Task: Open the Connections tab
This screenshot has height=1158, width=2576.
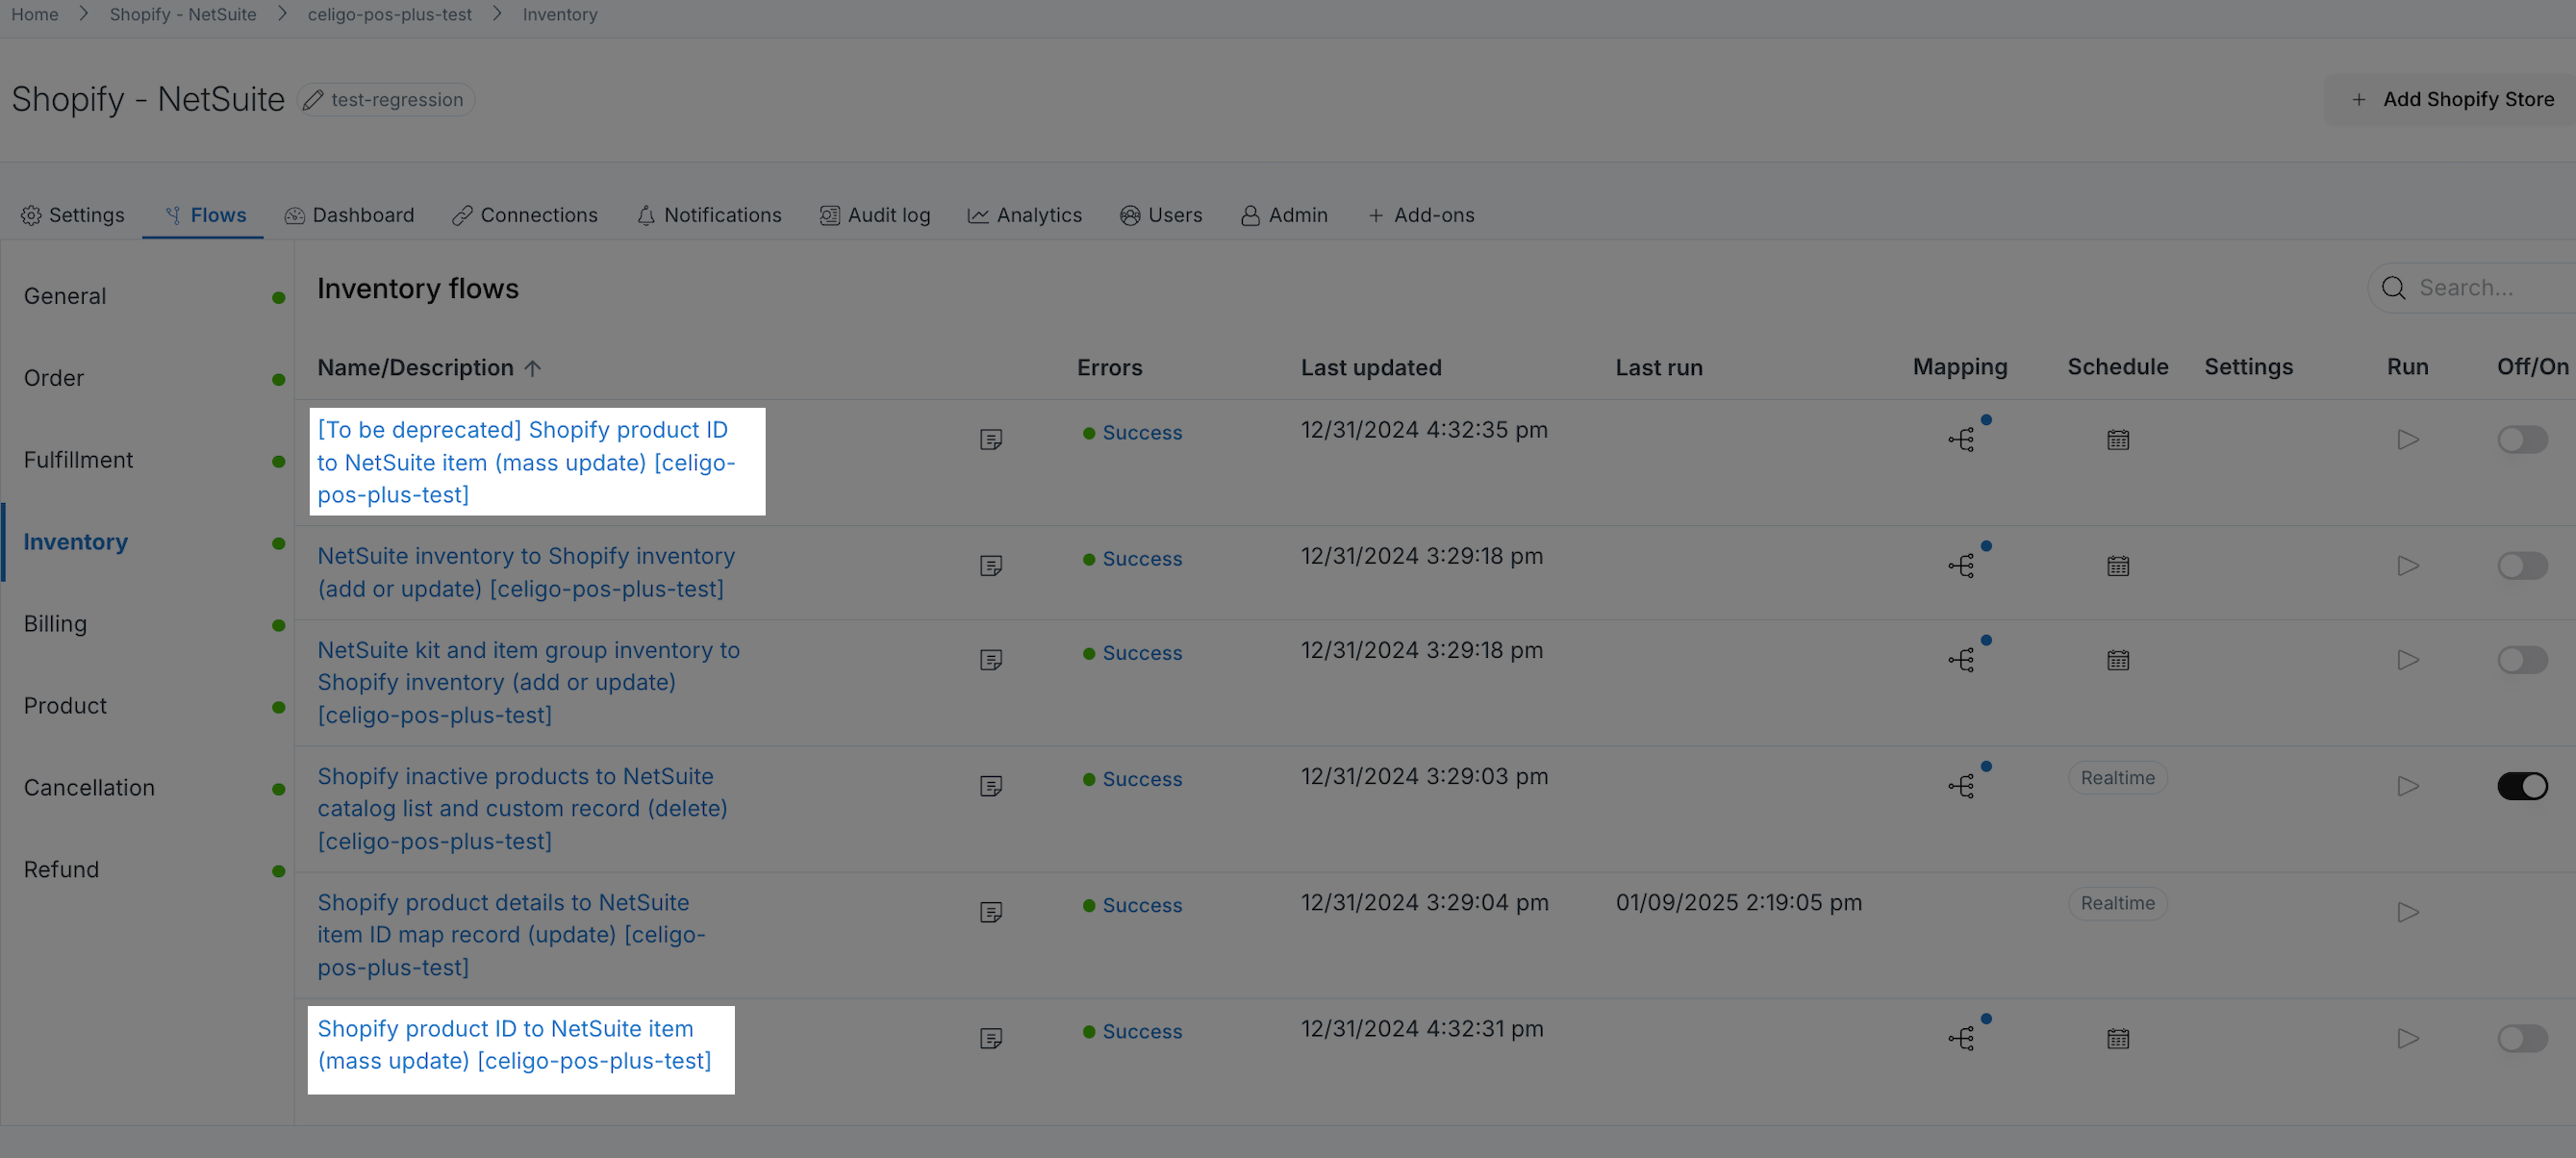Action: point(525,215)
